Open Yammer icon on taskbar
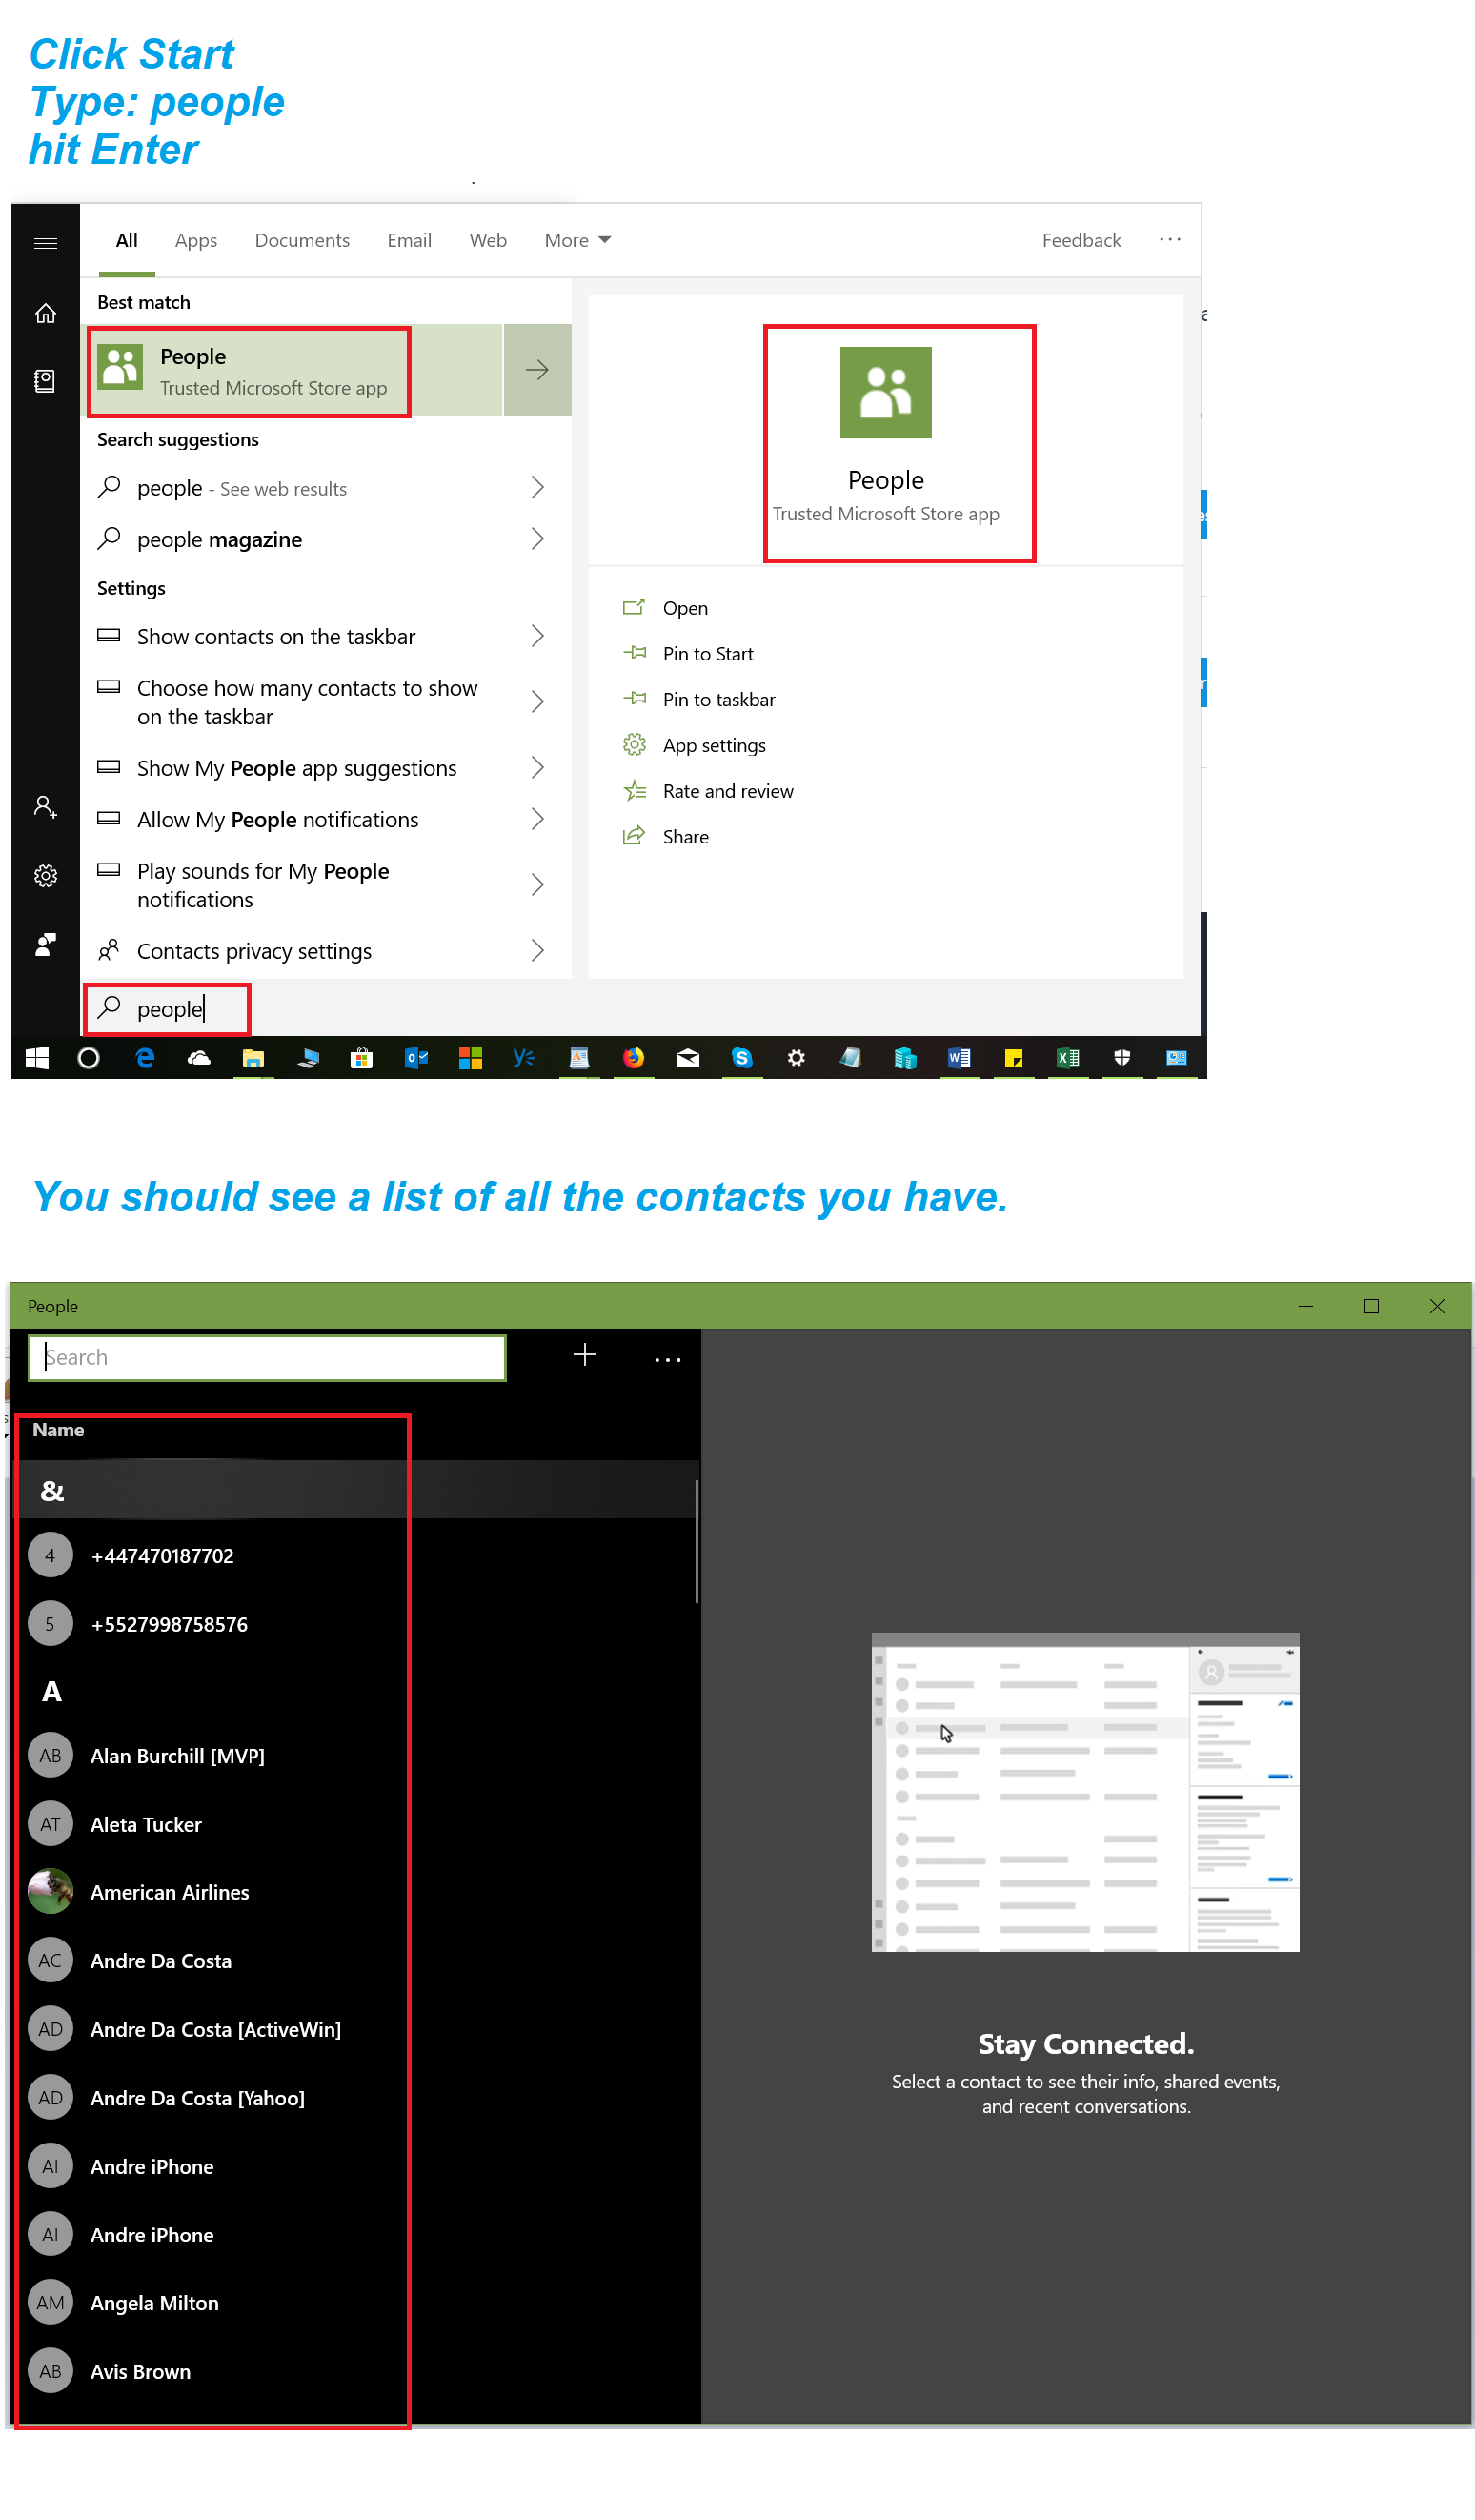Screen dimensions: 1475x2520 coord(524,1058)
